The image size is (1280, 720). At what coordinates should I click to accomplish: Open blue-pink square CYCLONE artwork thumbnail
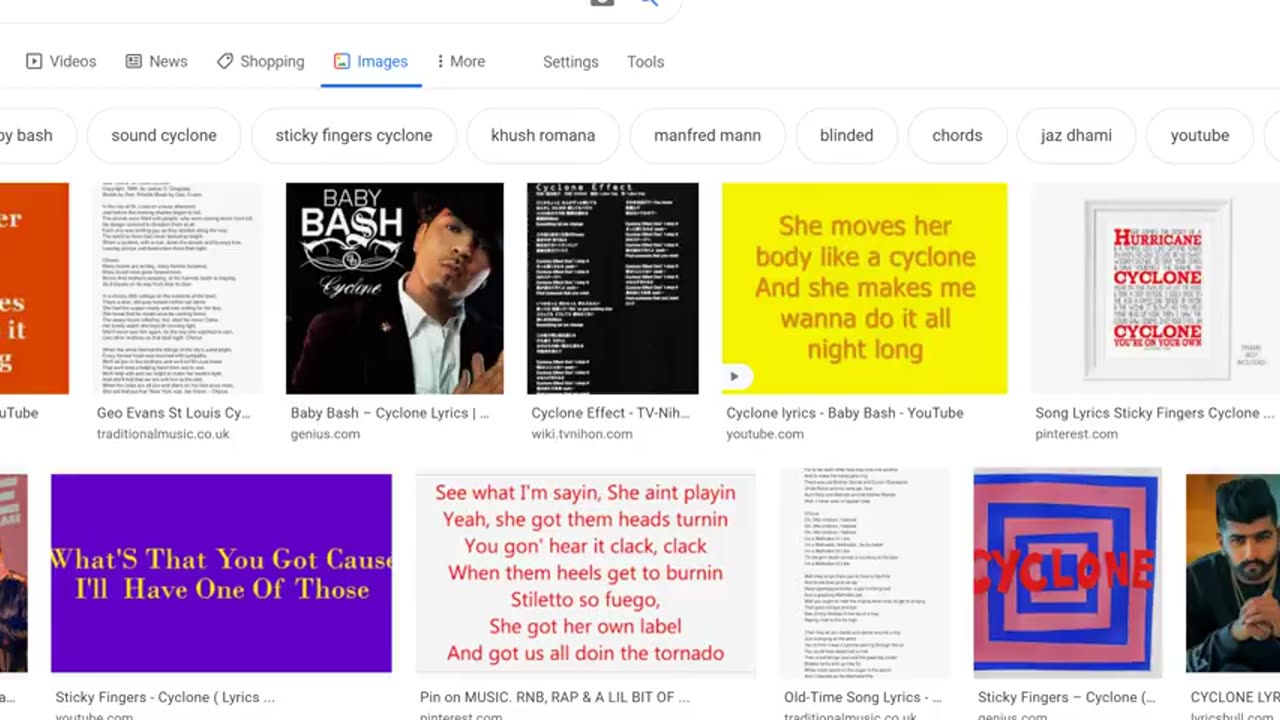tap(1068, 573)
